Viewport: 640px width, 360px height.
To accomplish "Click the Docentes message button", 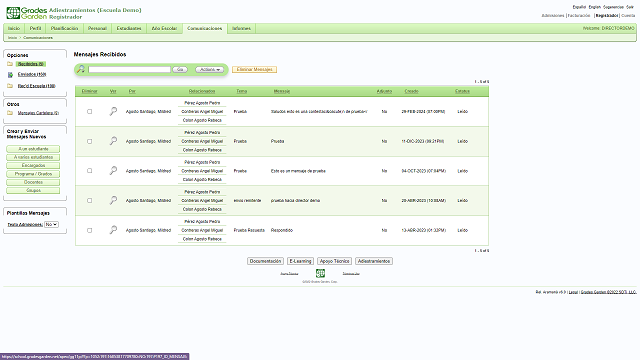I will 33,182.
